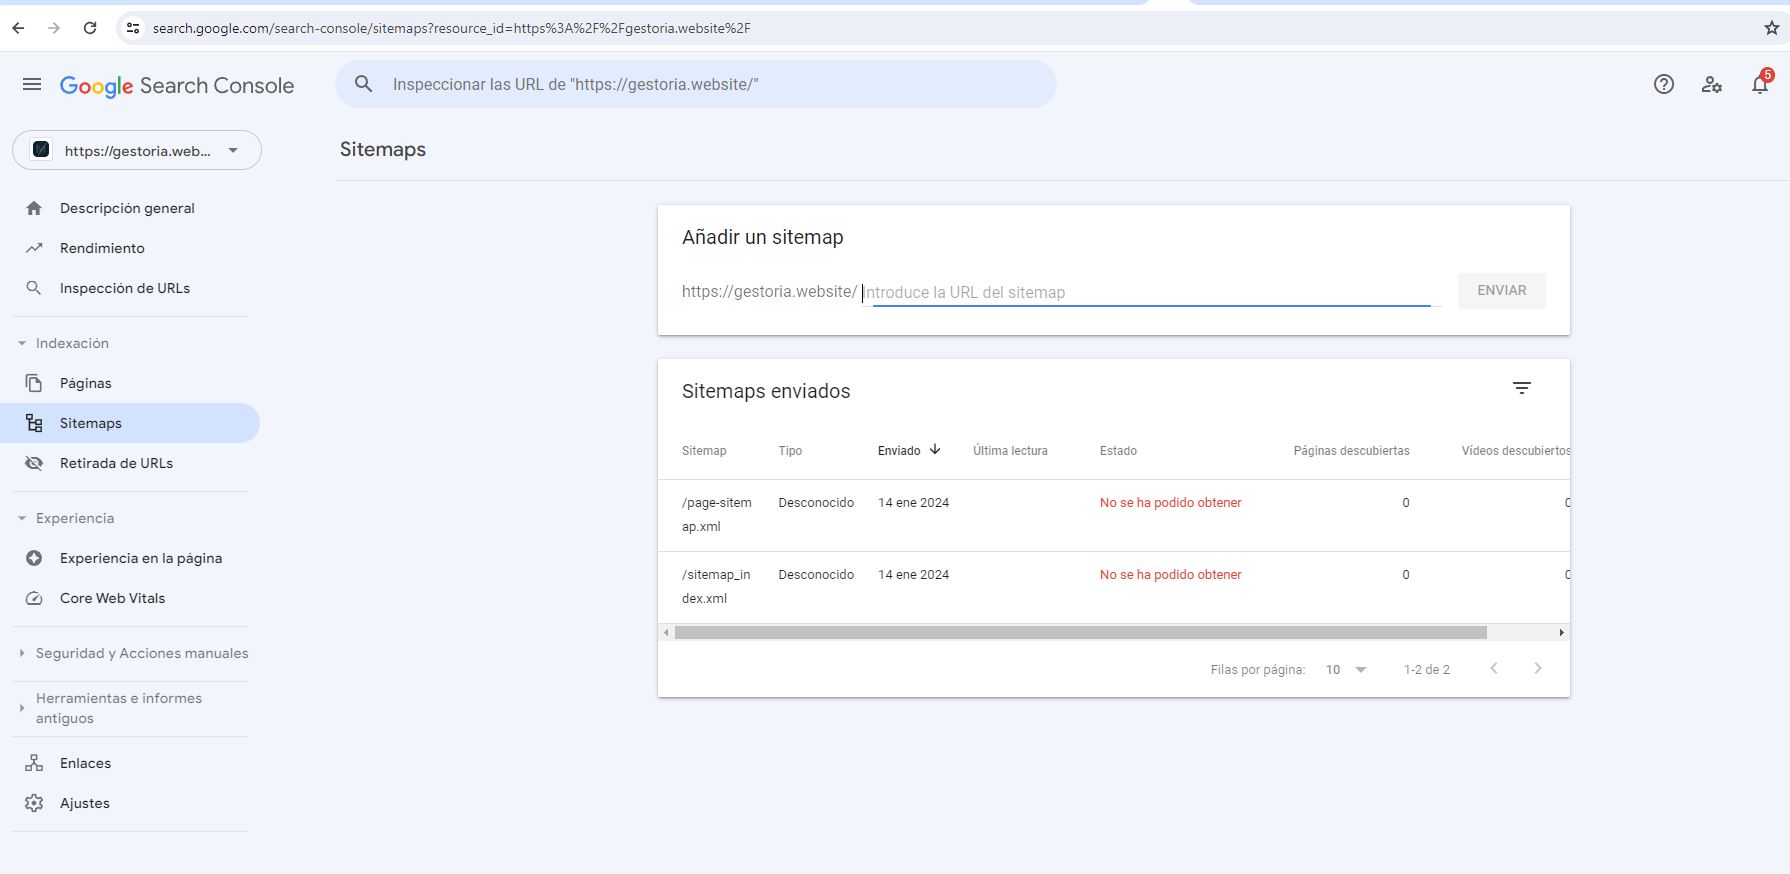Click the property favicon in selector

click(x=41, y=150)
